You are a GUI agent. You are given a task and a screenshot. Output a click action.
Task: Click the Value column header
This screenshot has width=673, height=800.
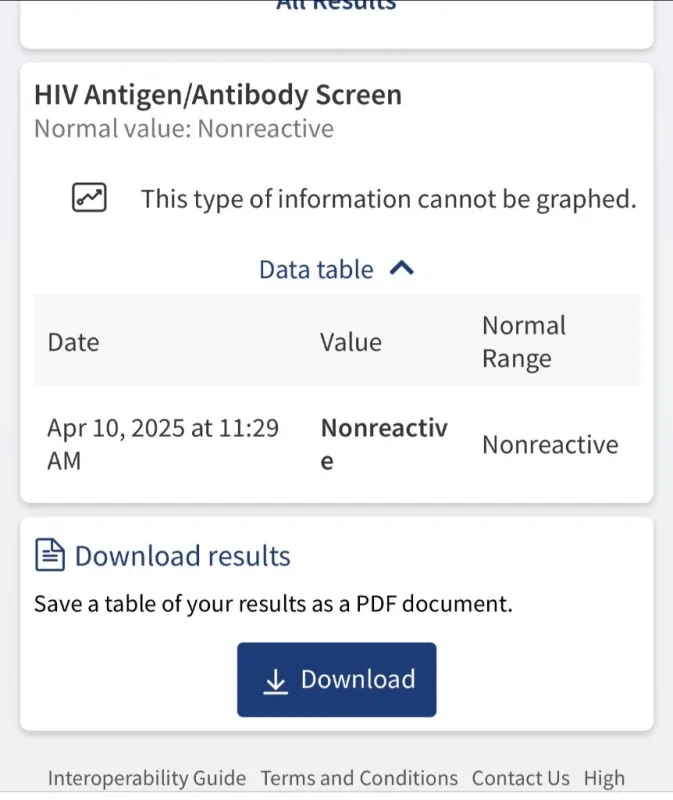(x=351, y=342)
